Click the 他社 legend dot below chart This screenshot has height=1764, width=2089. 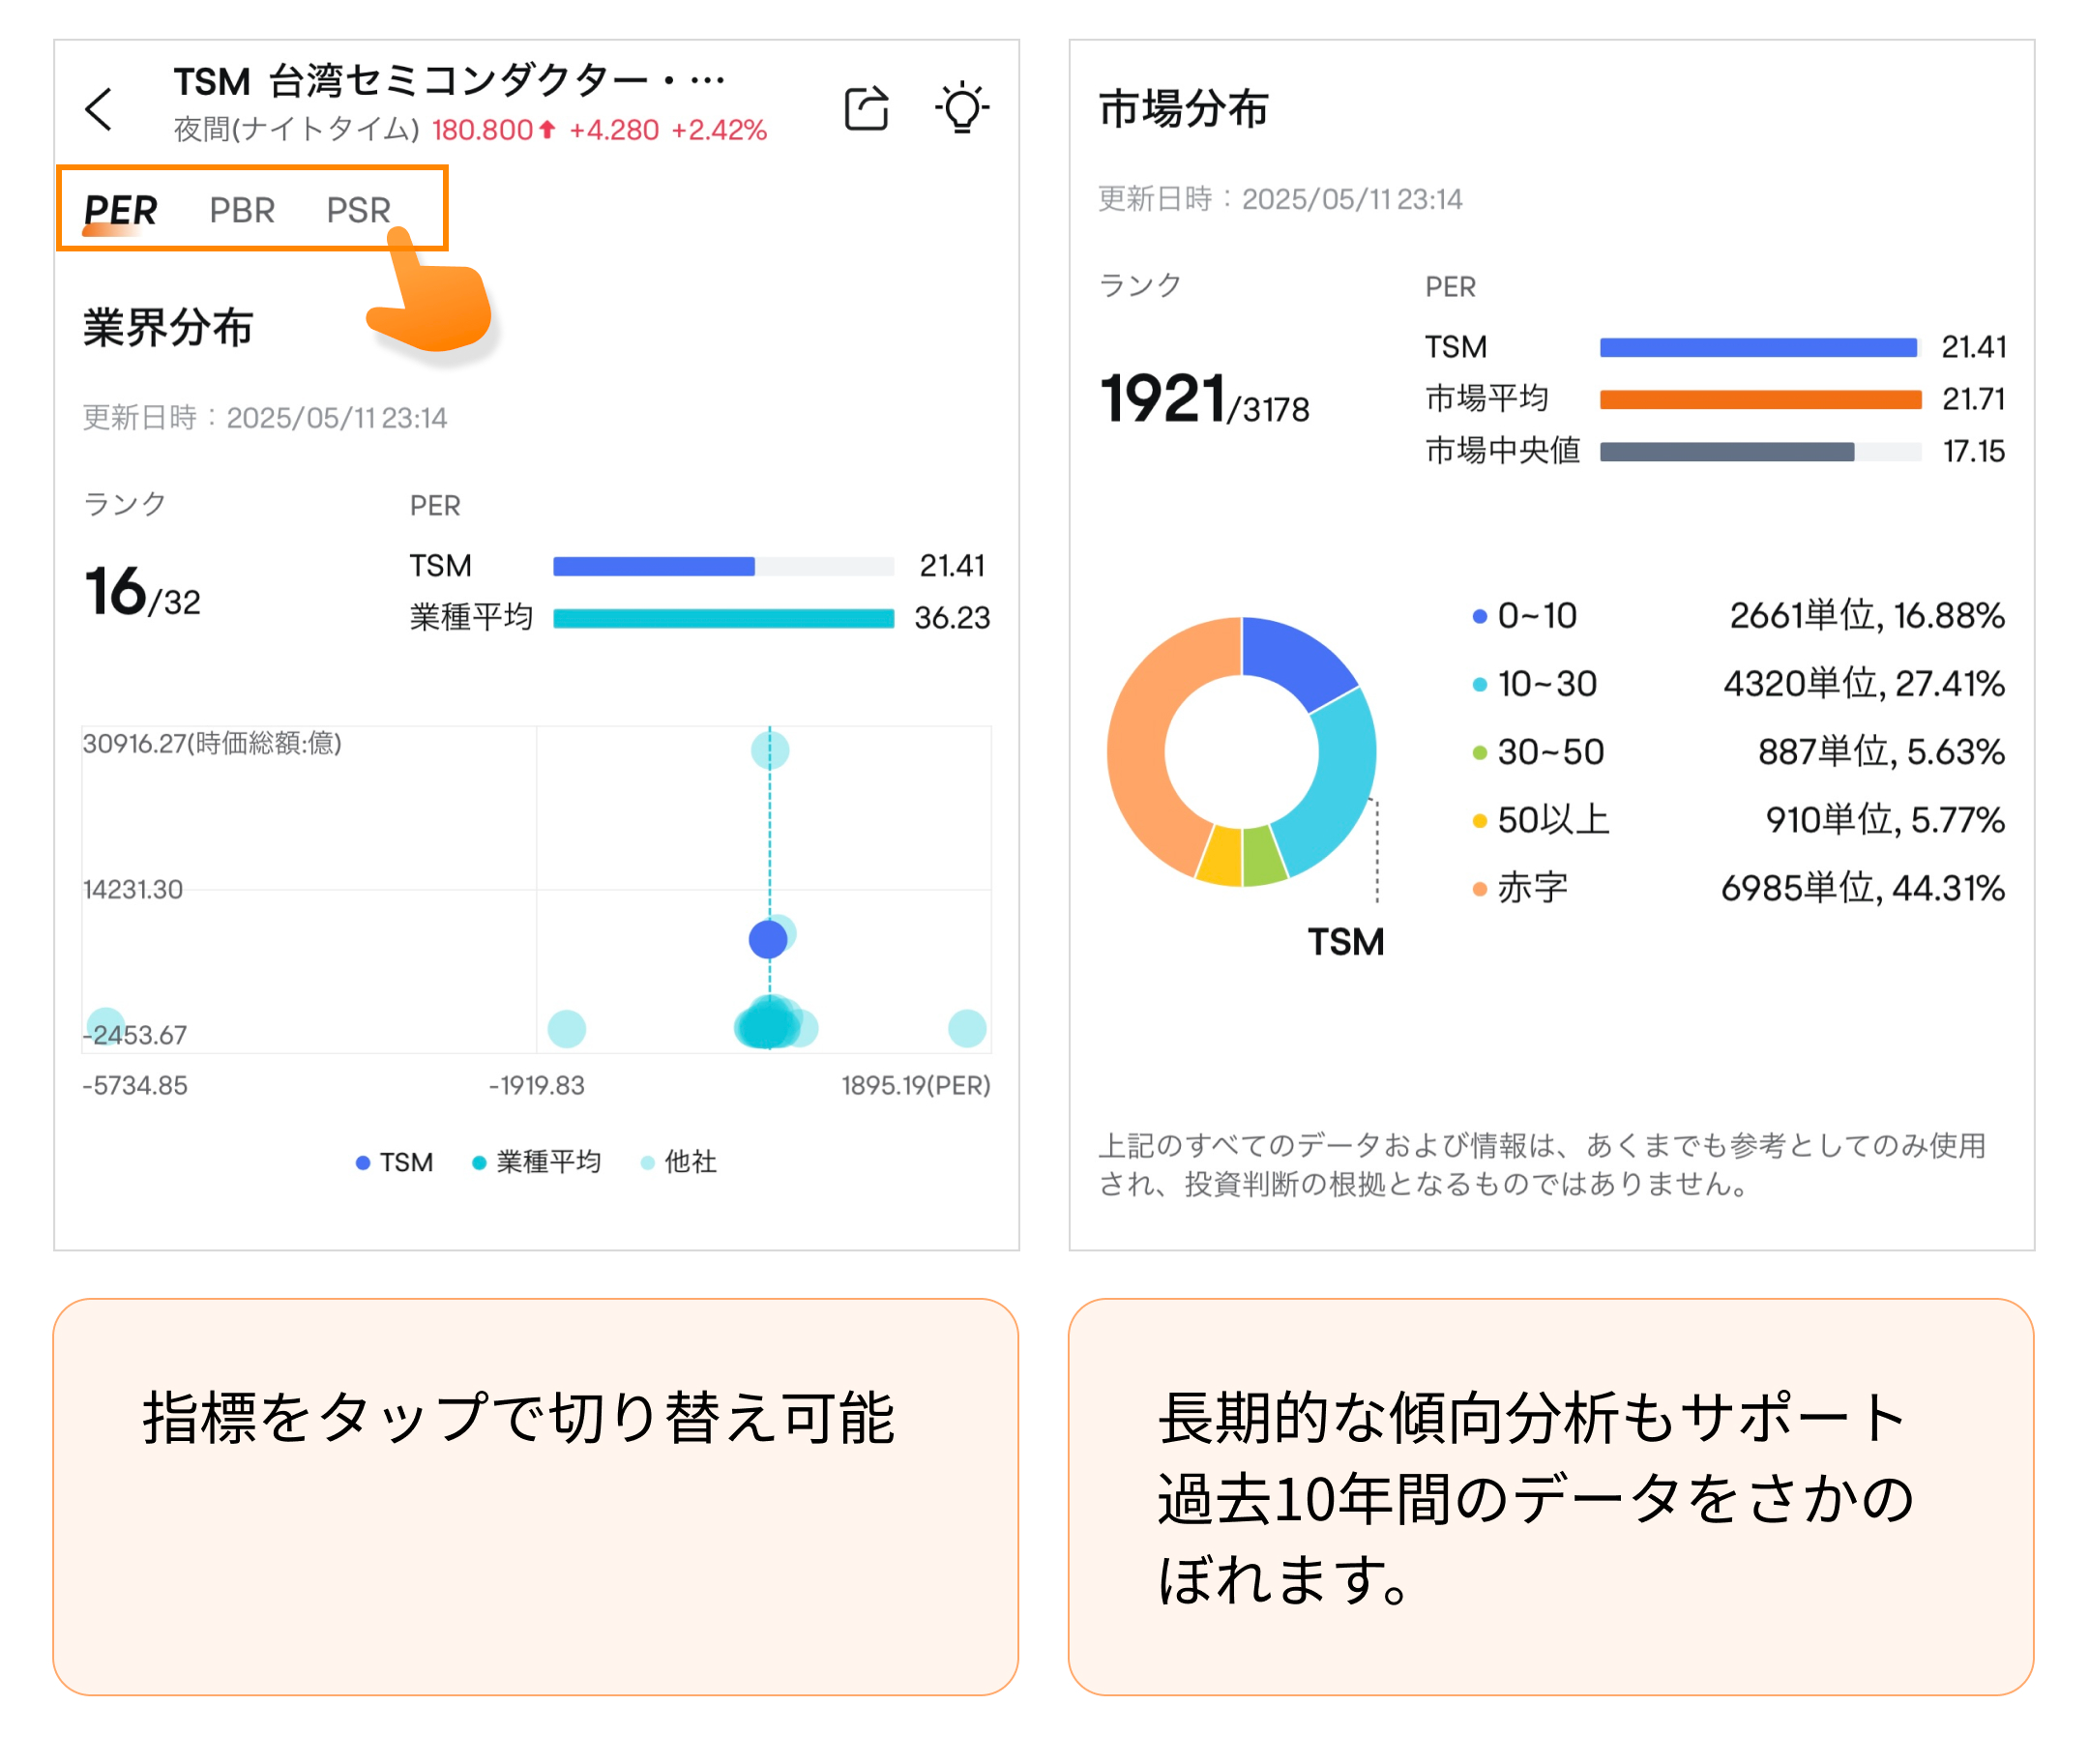pyautogui.click(x=648, y=1163)
